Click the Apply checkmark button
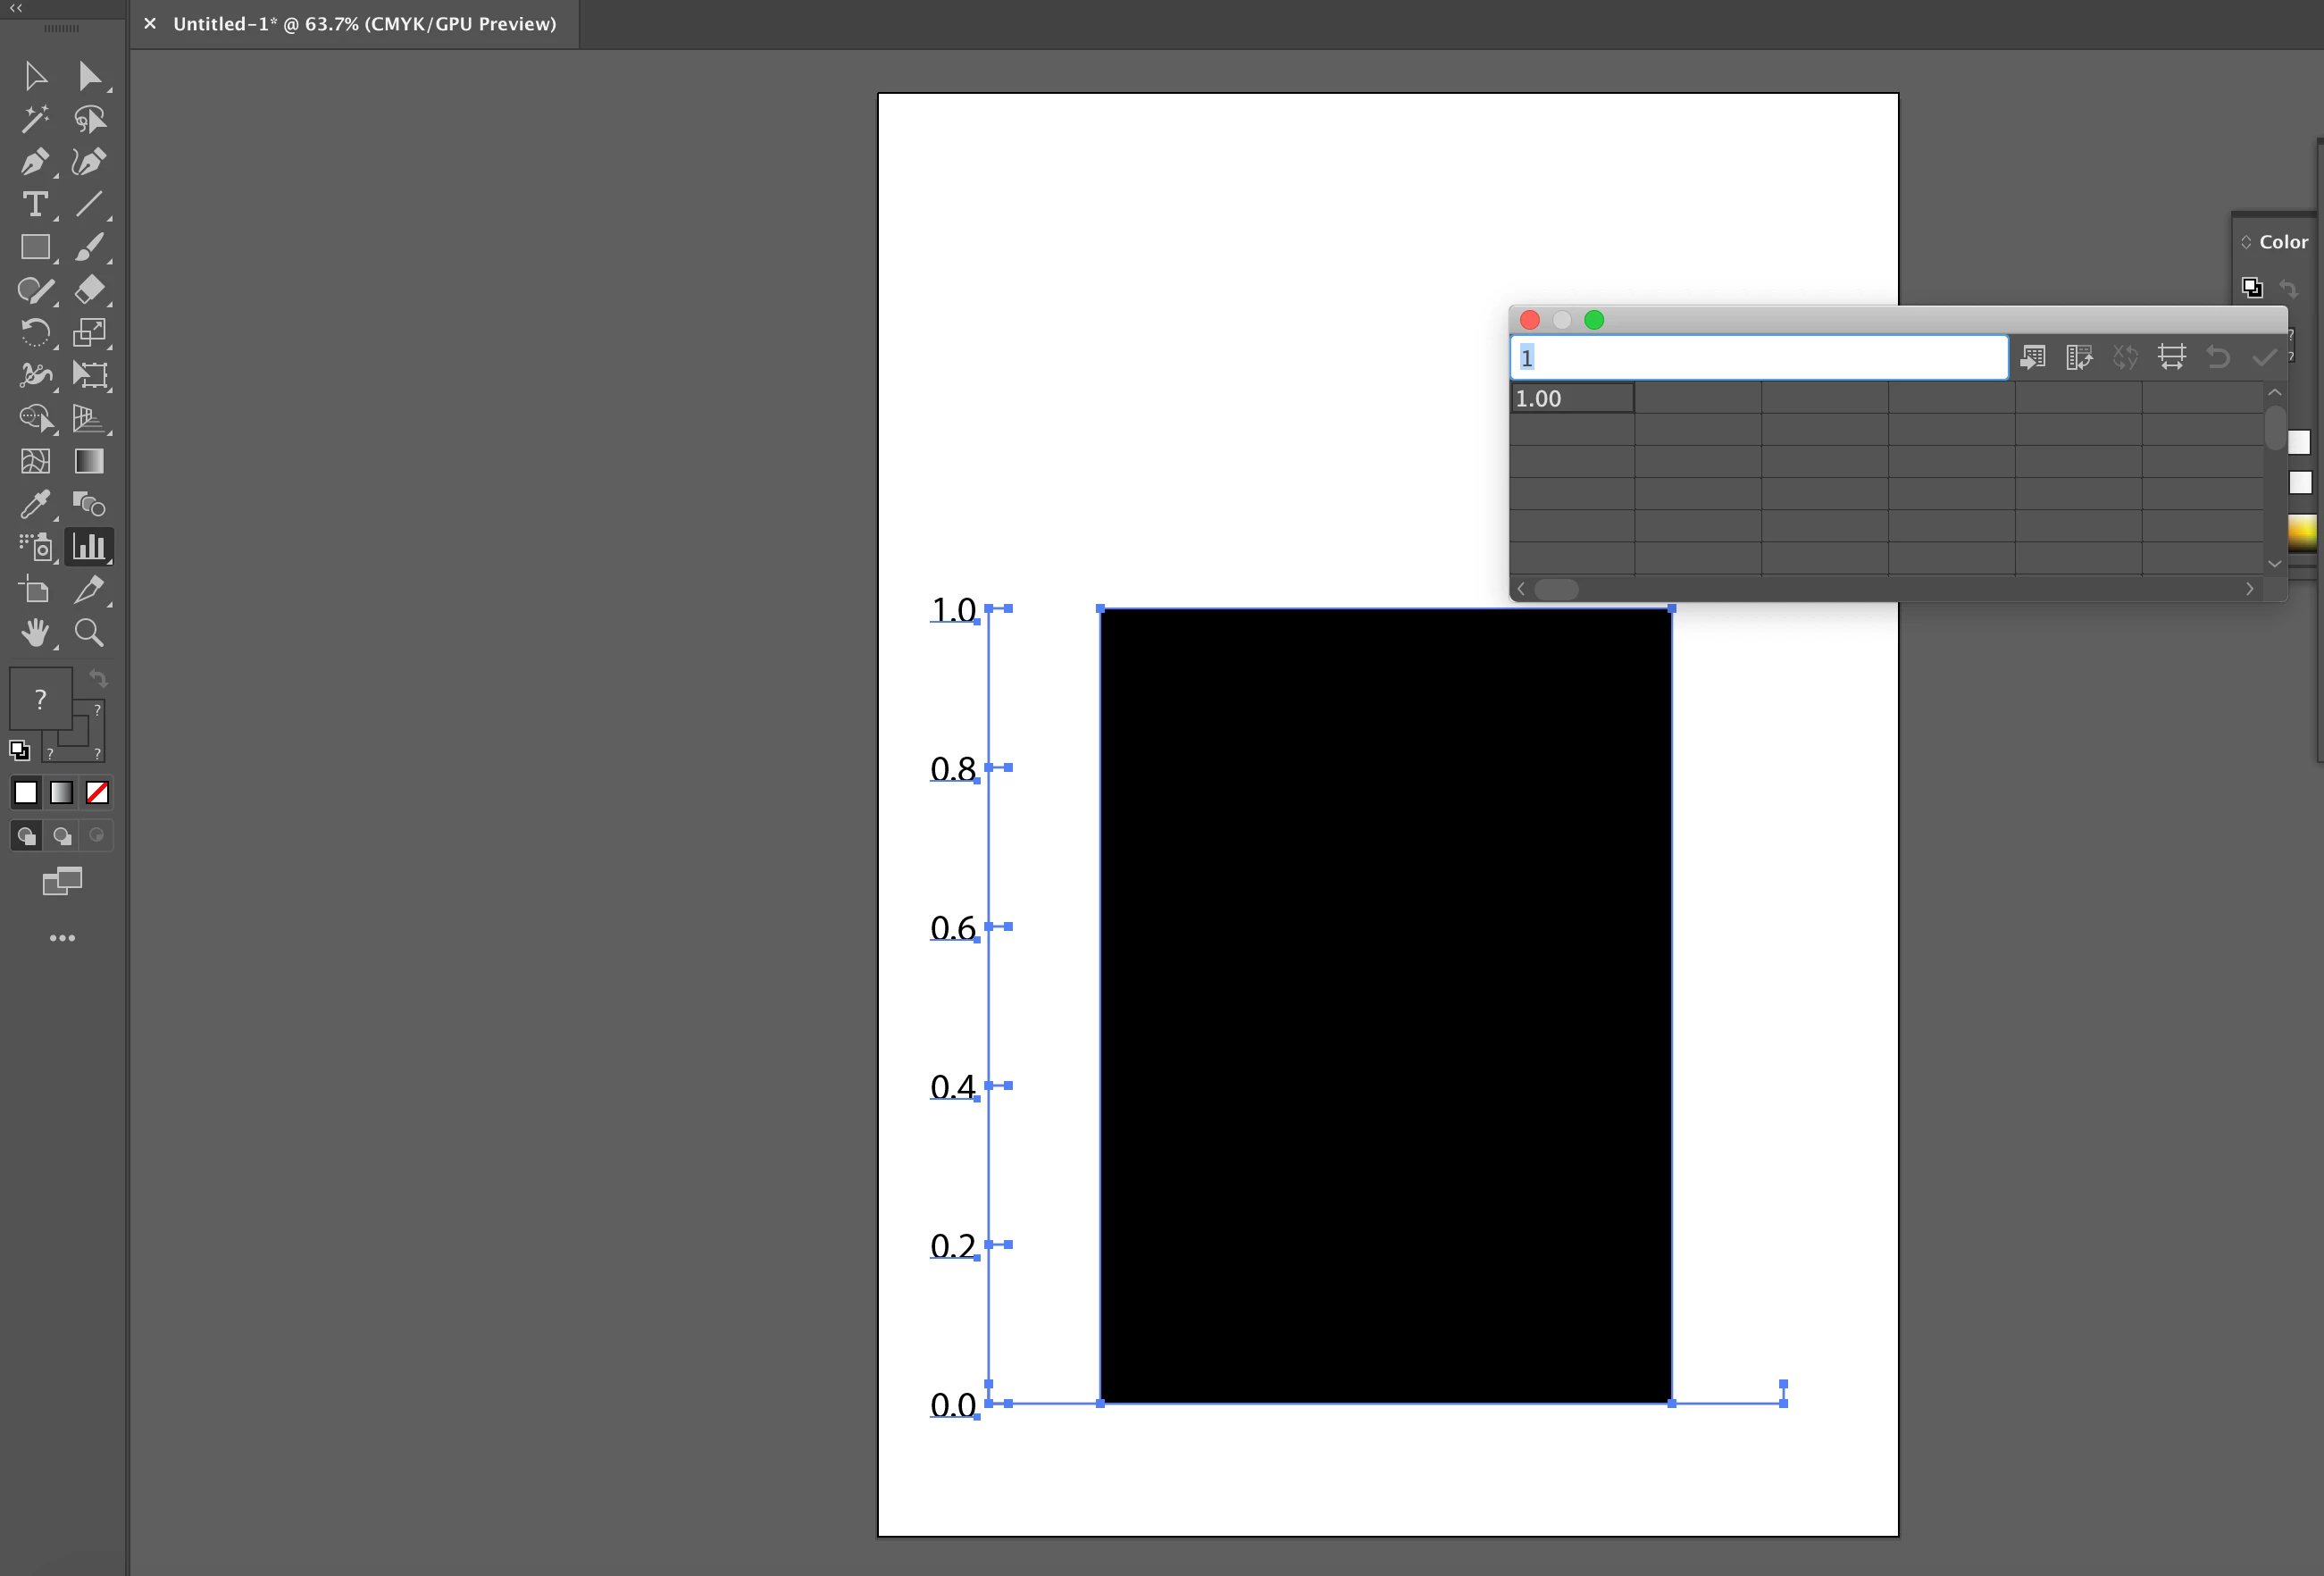2324x1576 pixels. coord(2263,357)
